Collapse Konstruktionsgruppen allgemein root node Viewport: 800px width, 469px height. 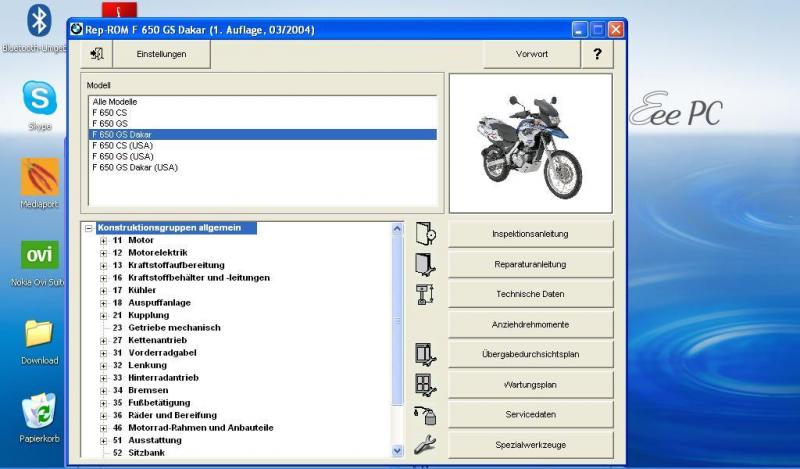(89, 228)
